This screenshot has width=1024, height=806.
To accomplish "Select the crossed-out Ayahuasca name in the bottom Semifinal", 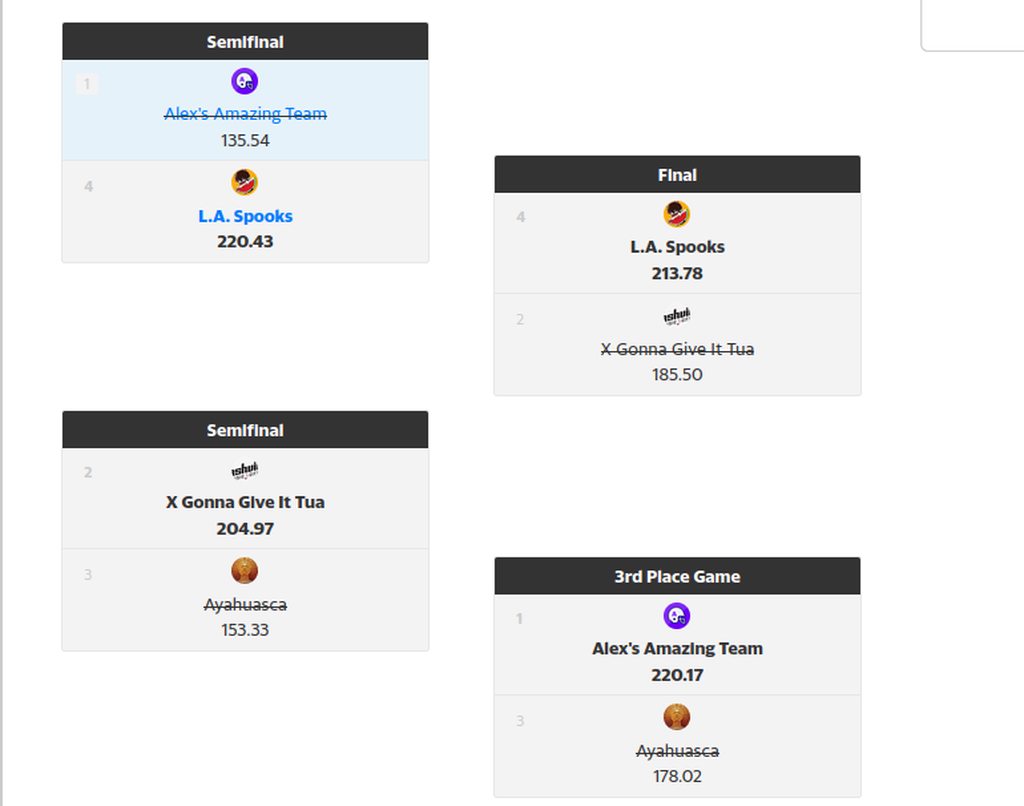I will coord(245,604).
